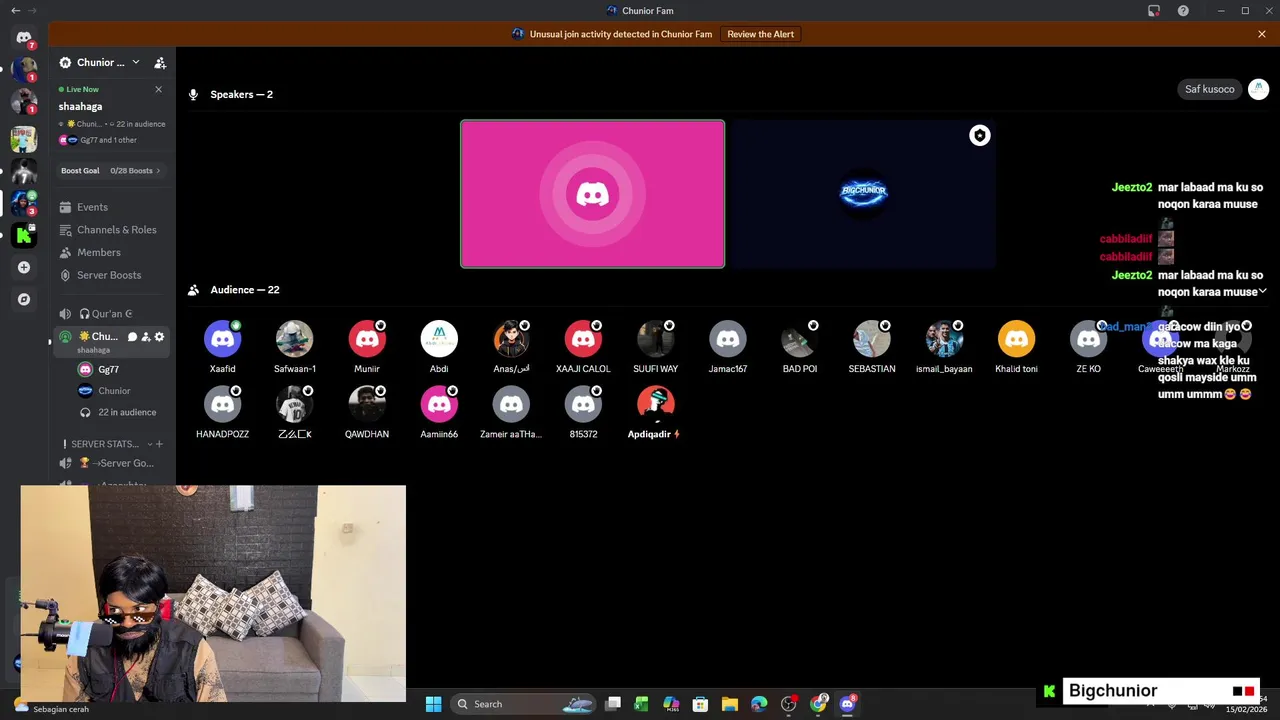Open the Discover servers compass icon
This screenshot has height=720, width=1280.
[24, 299]
